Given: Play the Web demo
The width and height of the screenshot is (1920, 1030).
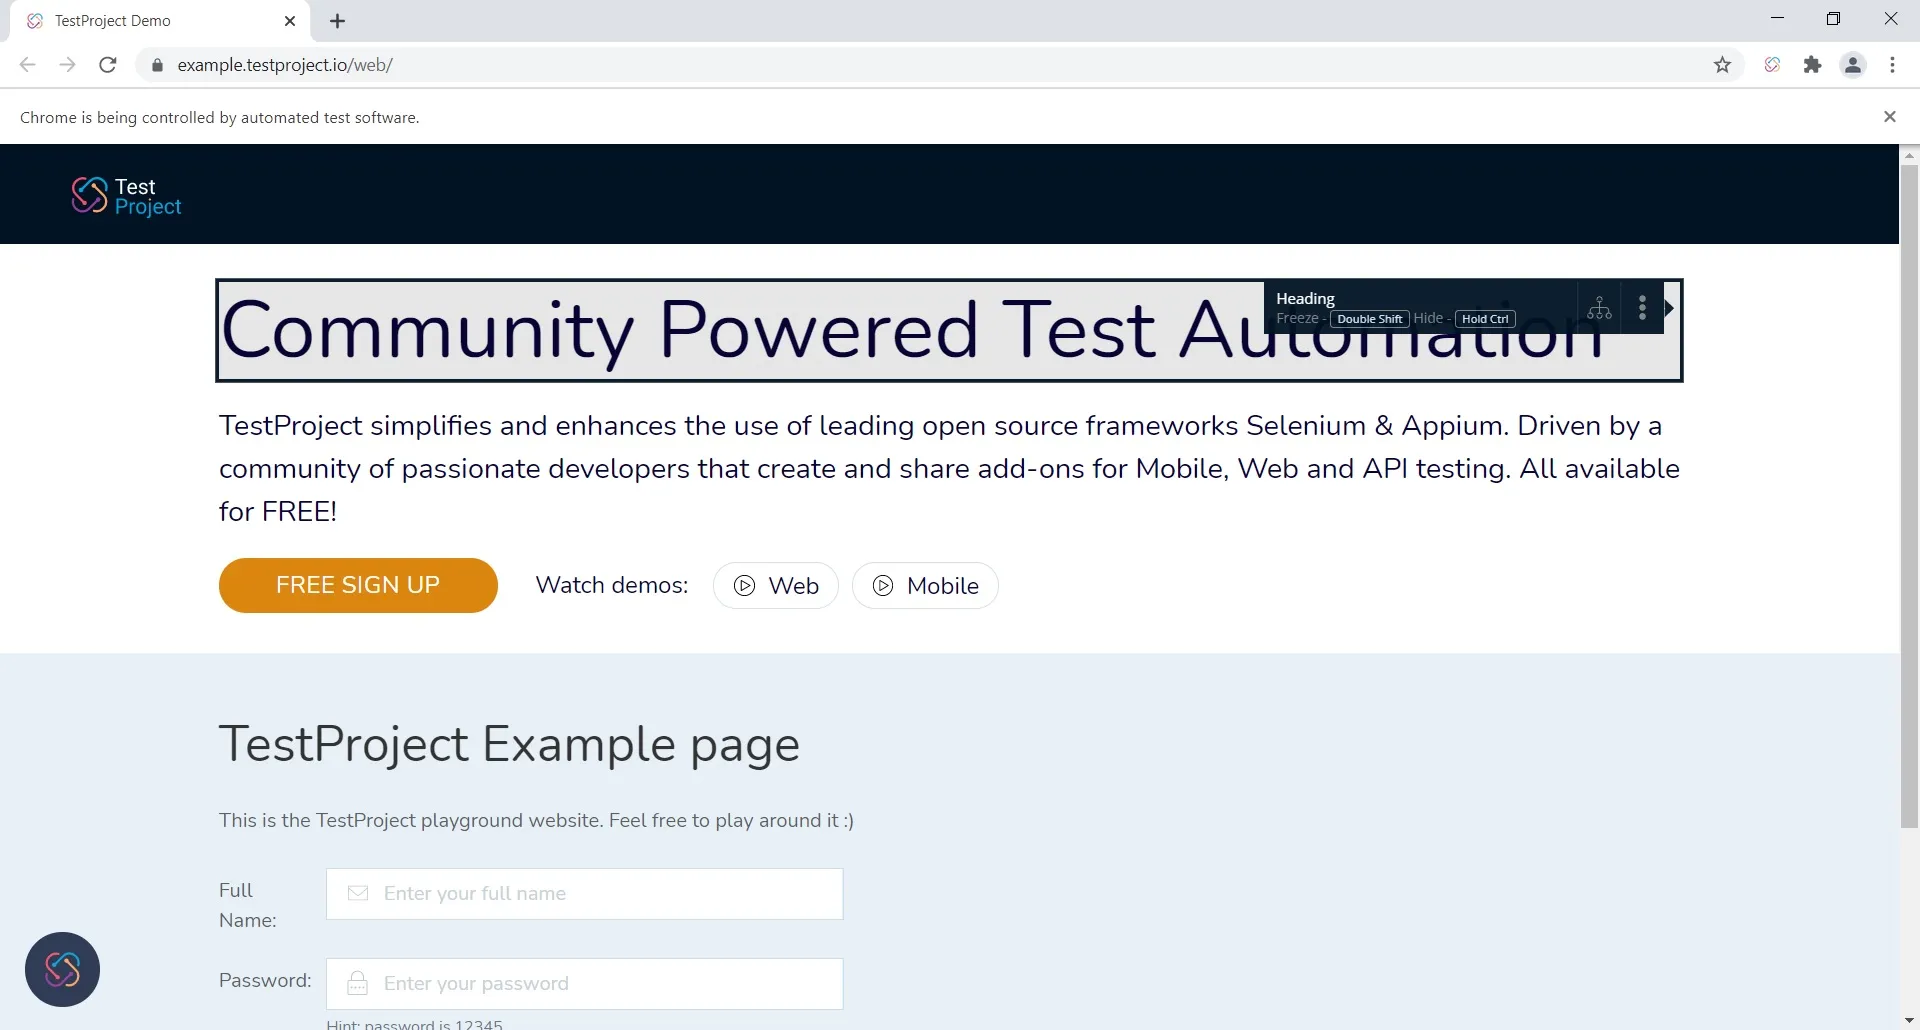Looking at the screenshot, I should (x=776, y=585).
